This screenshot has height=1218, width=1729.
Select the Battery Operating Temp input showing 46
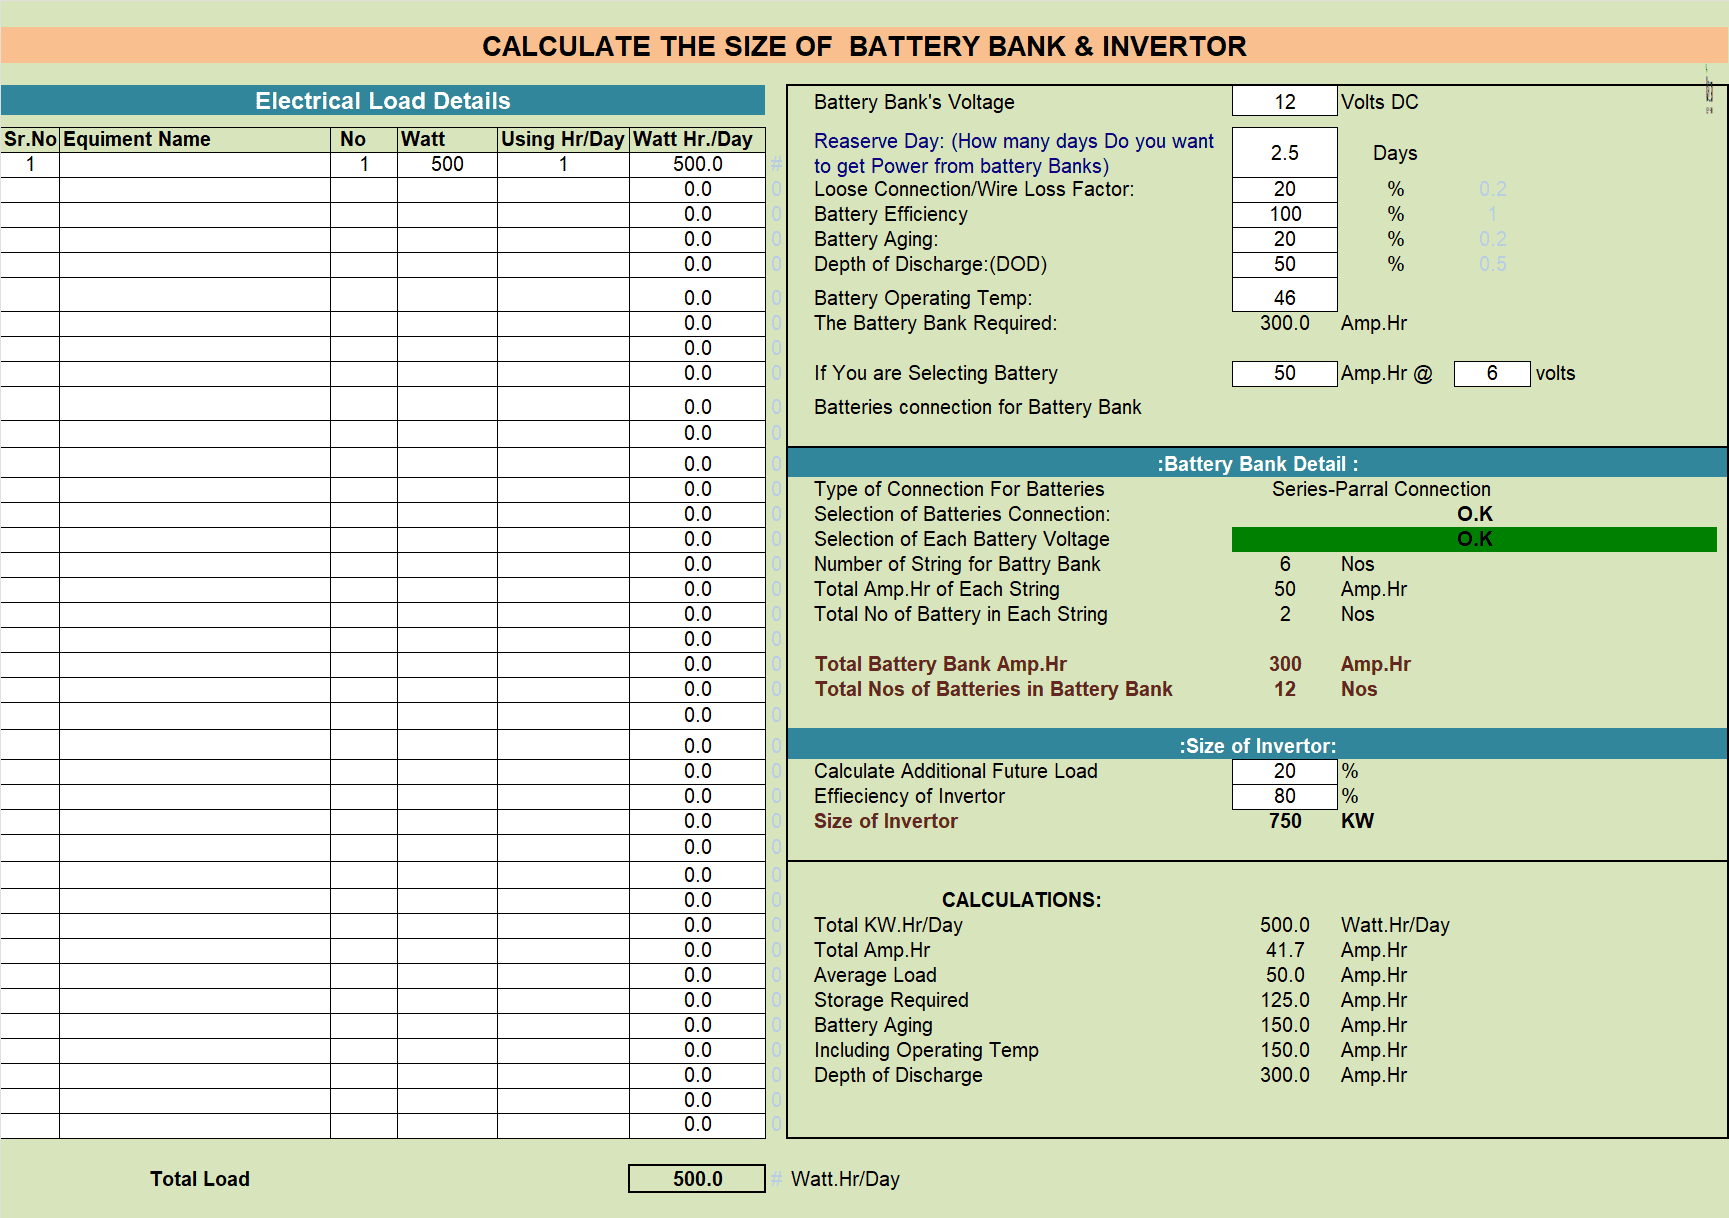click(x=1284, y=297)
